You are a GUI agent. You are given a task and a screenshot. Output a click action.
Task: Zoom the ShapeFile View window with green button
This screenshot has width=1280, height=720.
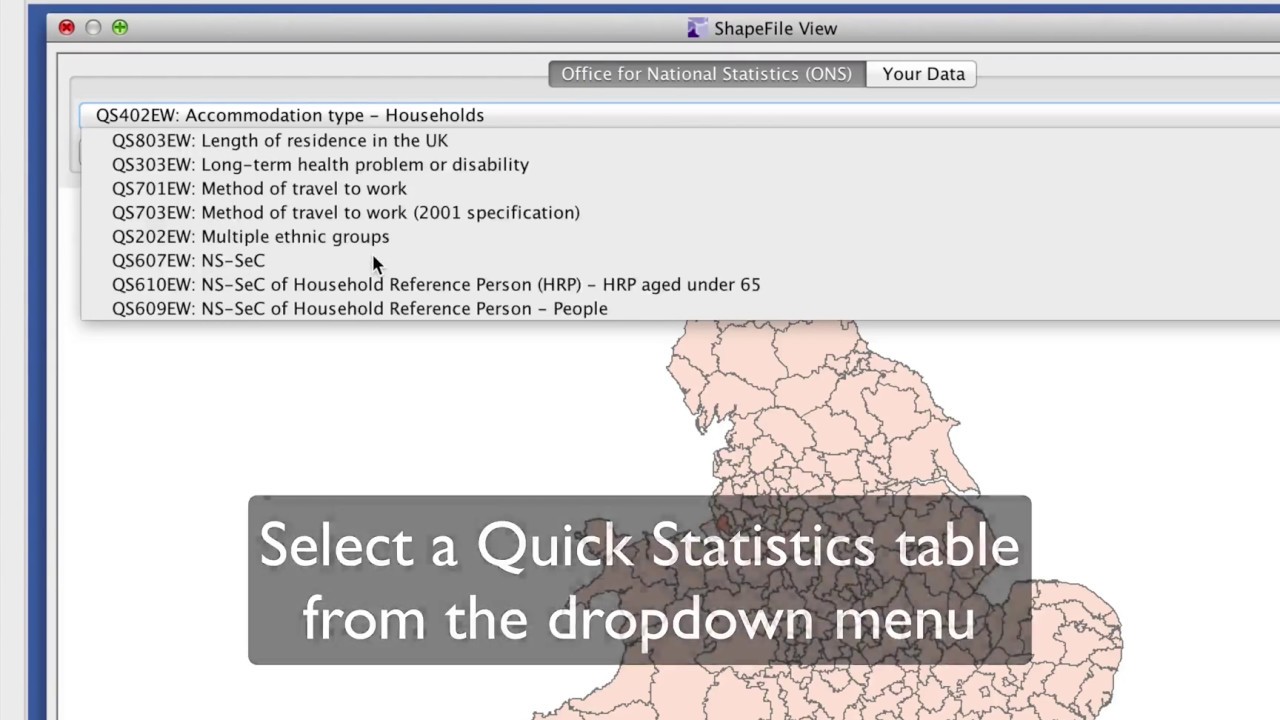point(120,27)
